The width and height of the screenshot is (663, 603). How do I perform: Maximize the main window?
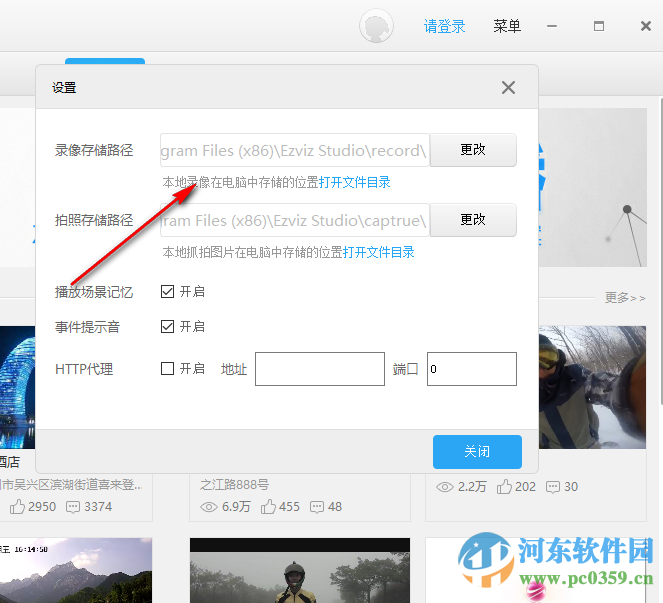point(599,26)
